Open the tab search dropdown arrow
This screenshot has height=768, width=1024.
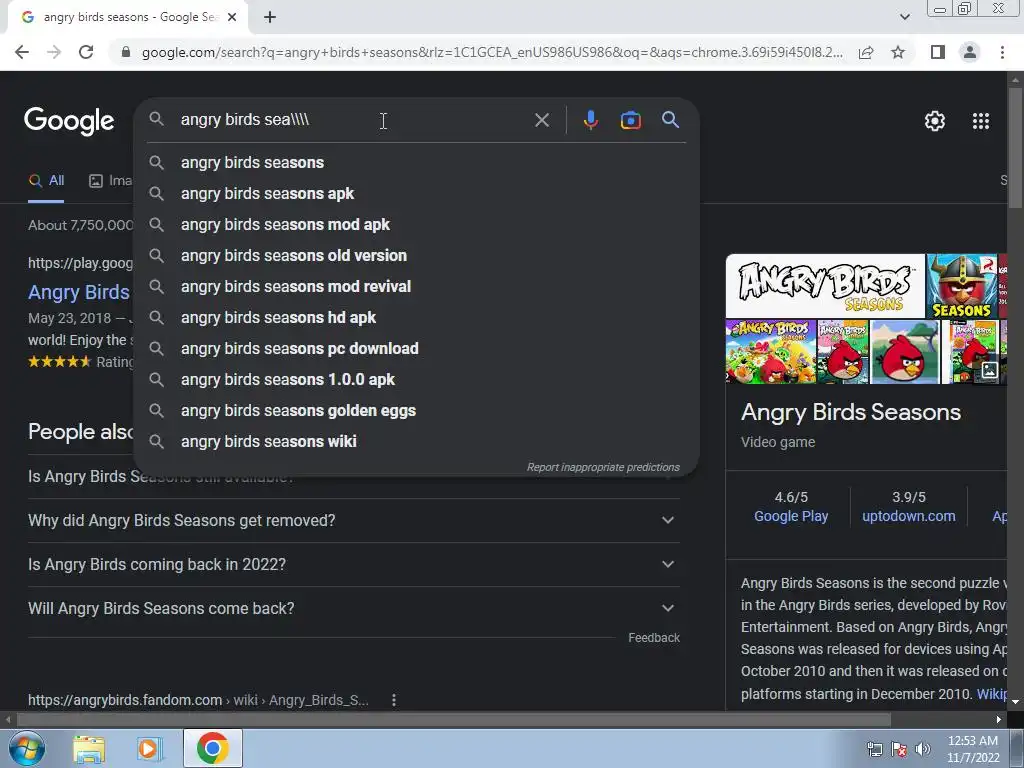pos(904,18)
